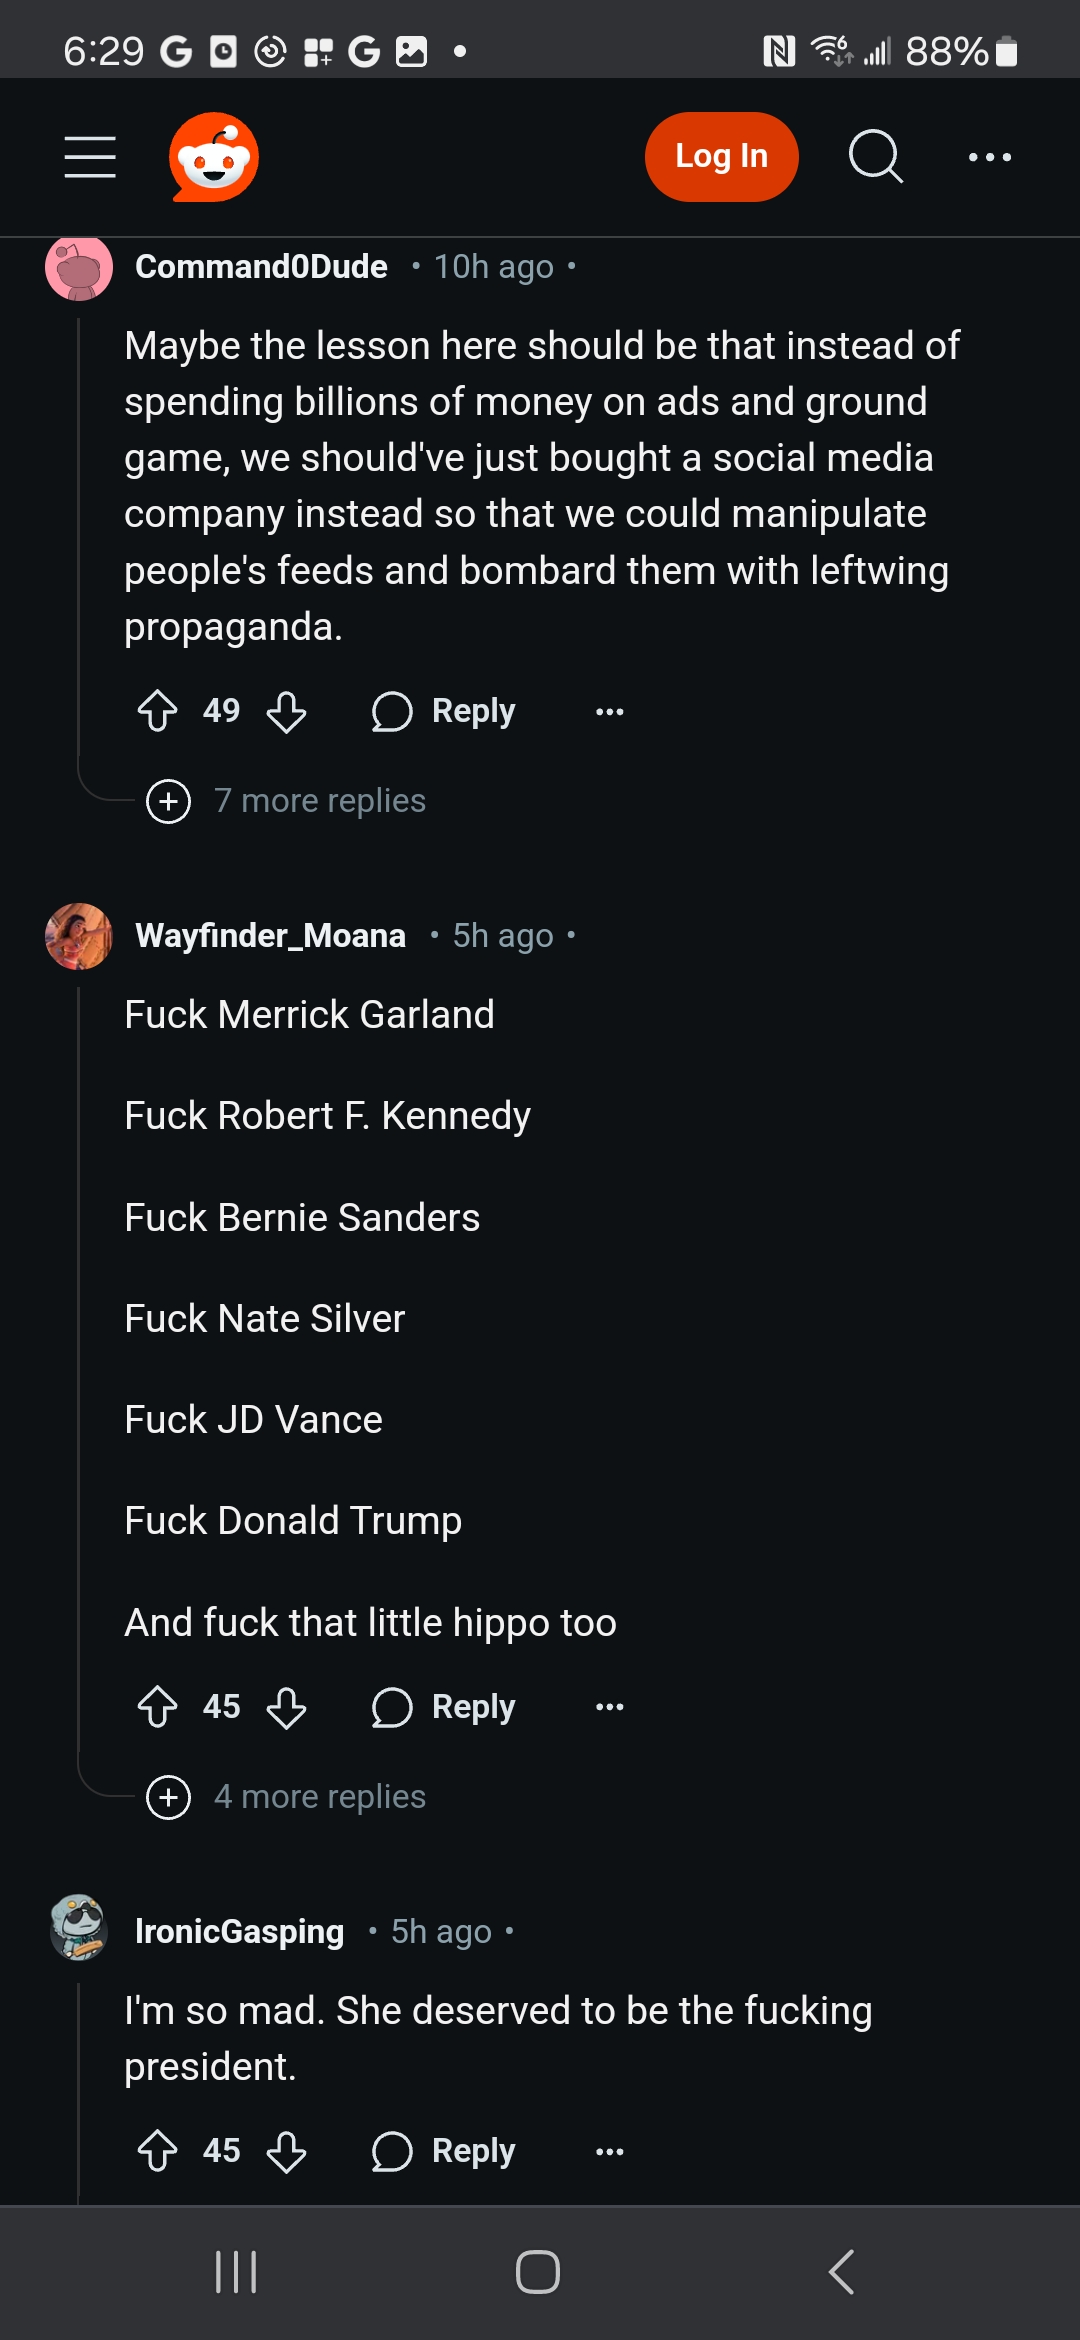Screen dimensions: 1080x2340
Task: Reply to Command0Dude's comment
Action: pos(444,711)
